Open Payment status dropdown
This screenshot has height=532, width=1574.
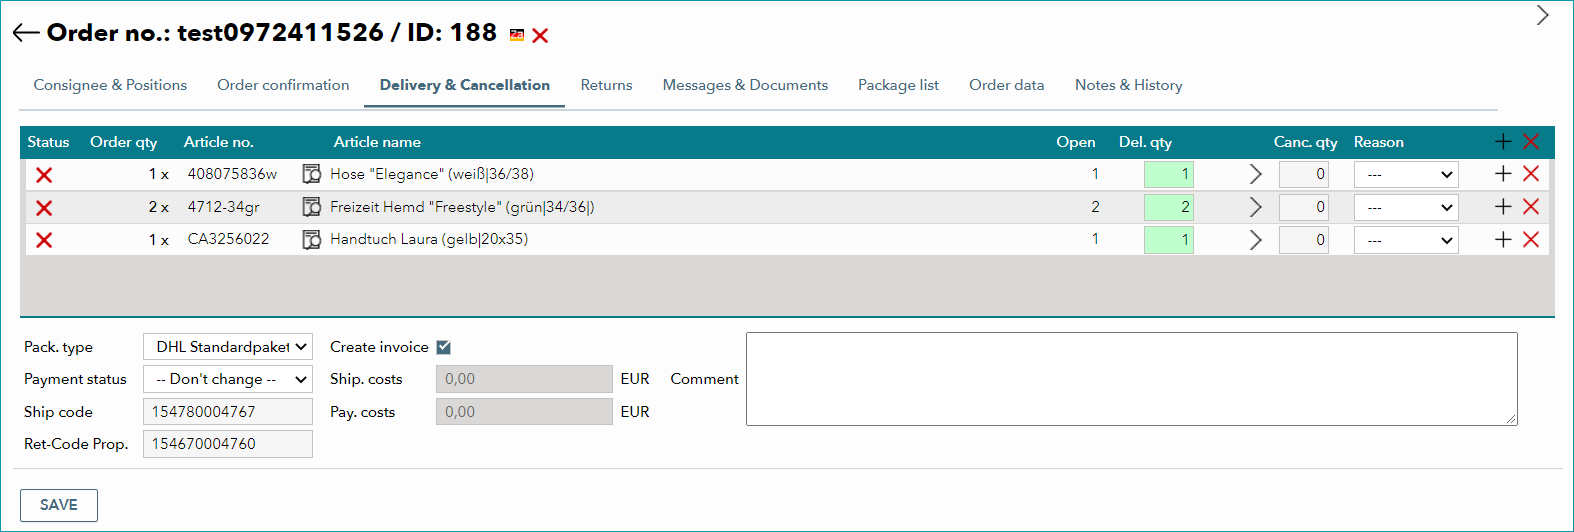pos(228,379)
